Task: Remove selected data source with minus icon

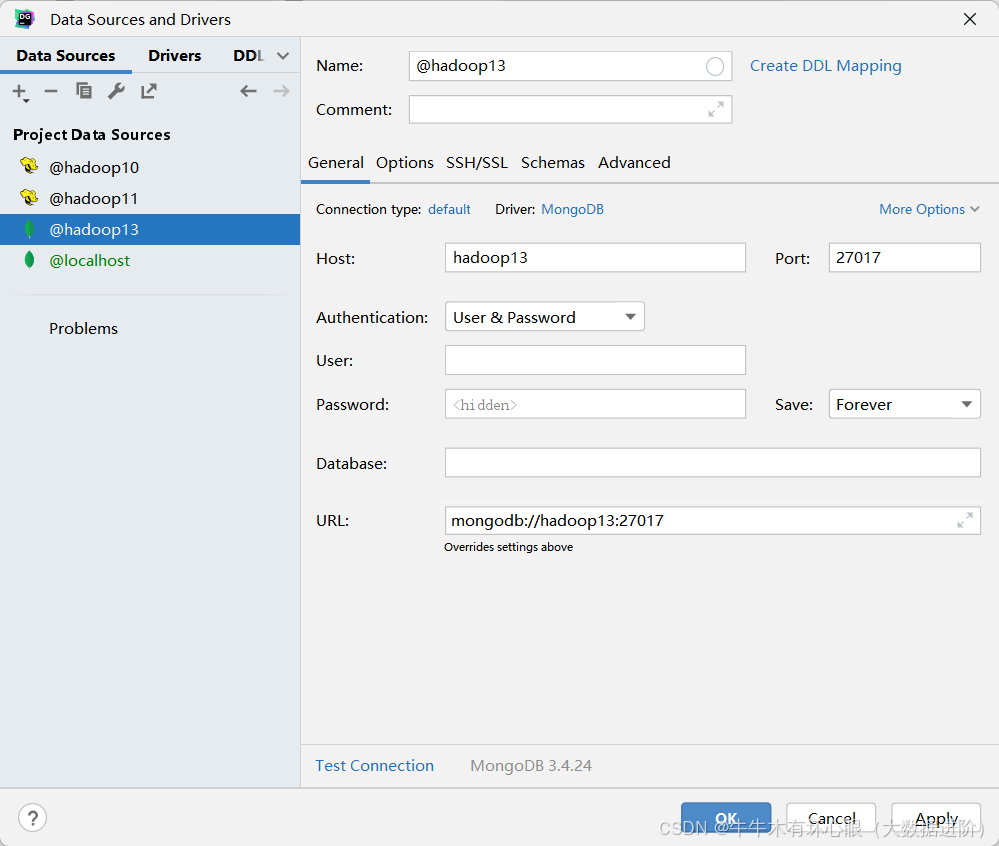Action: [x=51, y=92]
